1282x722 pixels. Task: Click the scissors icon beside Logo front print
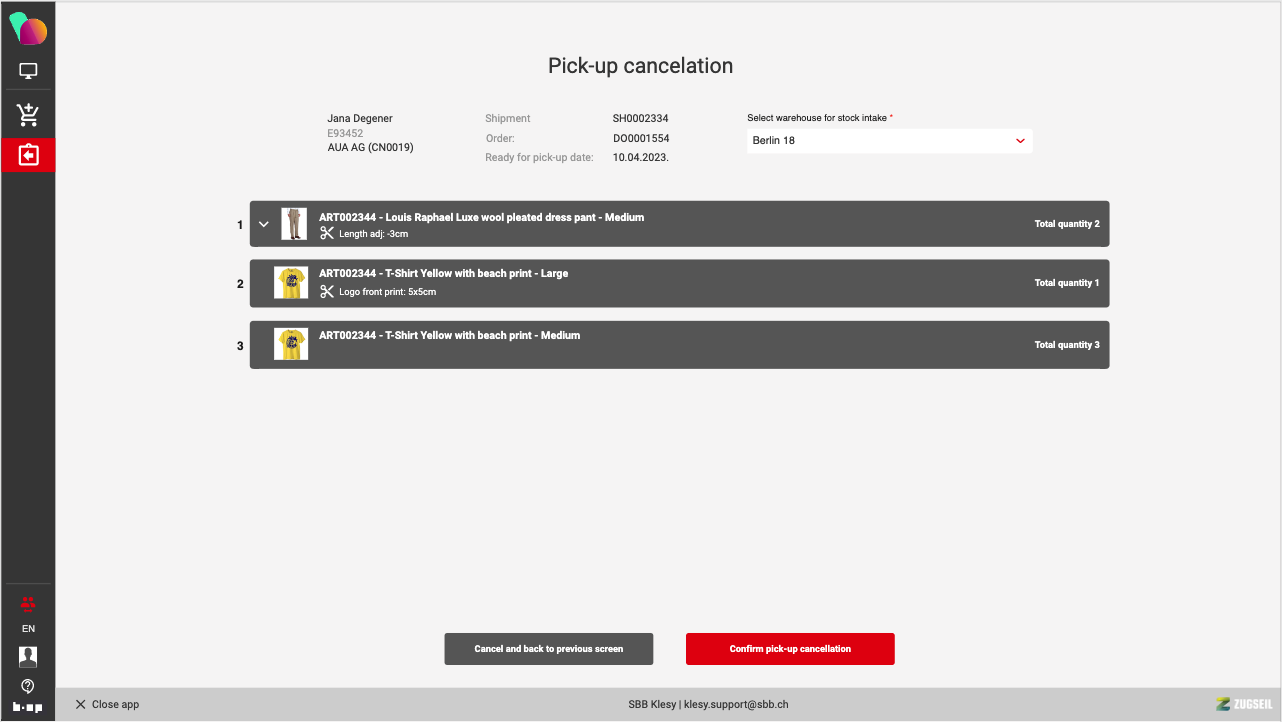(x=327, y=292)
